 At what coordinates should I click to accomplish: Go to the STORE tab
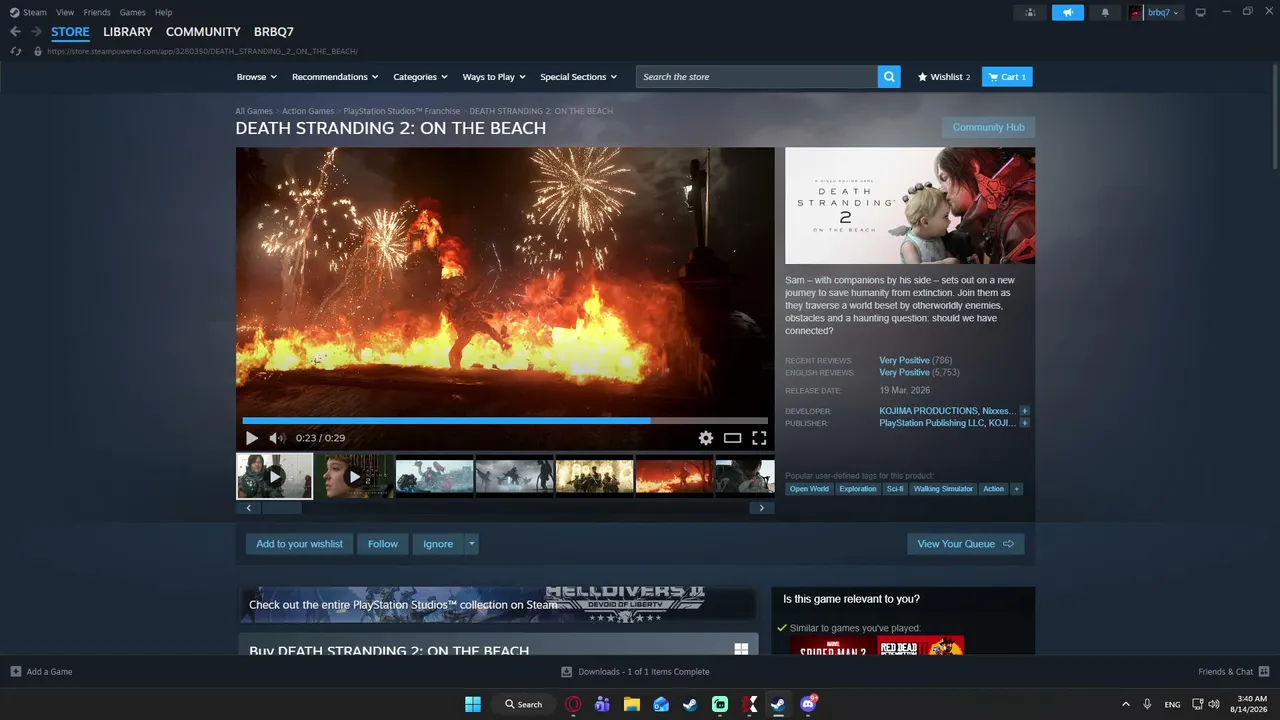click(70, 32)
